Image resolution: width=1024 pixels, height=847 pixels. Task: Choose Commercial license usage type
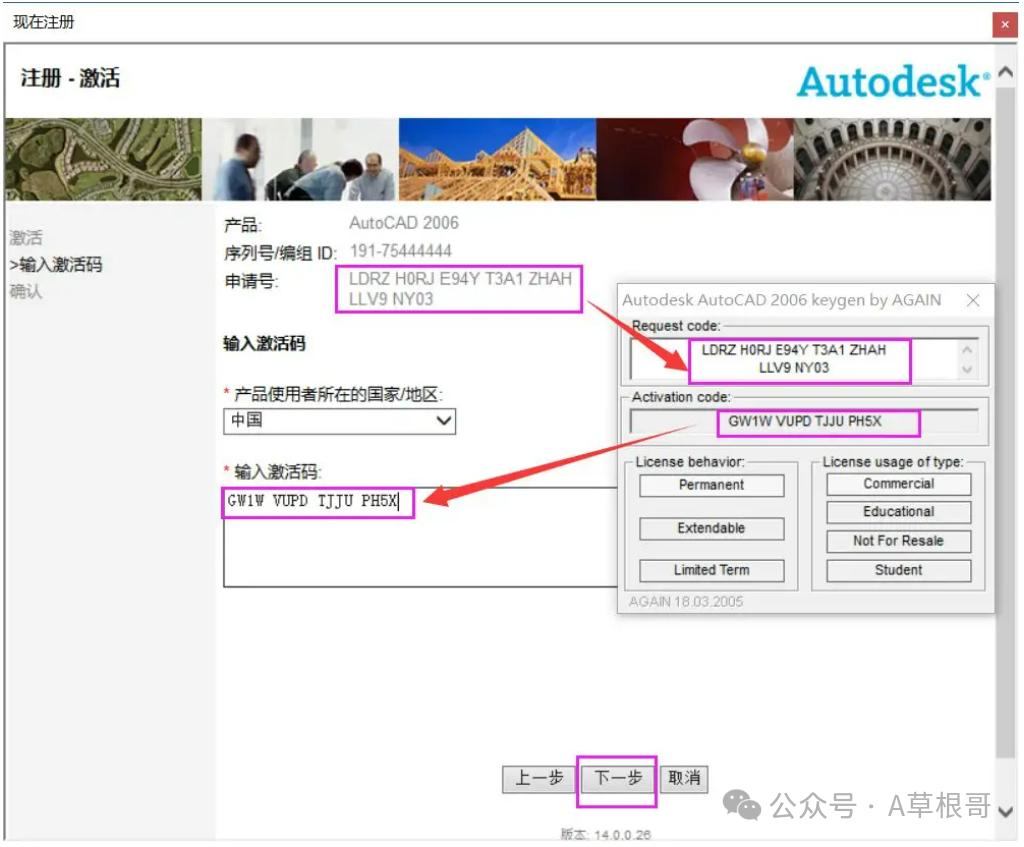(898, 484)
